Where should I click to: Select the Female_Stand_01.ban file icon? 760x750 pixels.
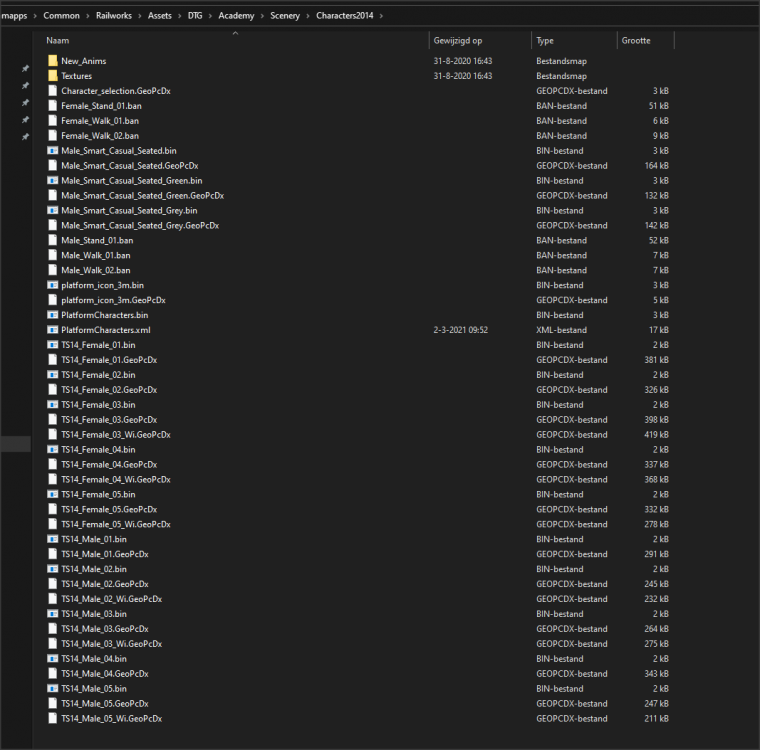(x=52, y=106)
